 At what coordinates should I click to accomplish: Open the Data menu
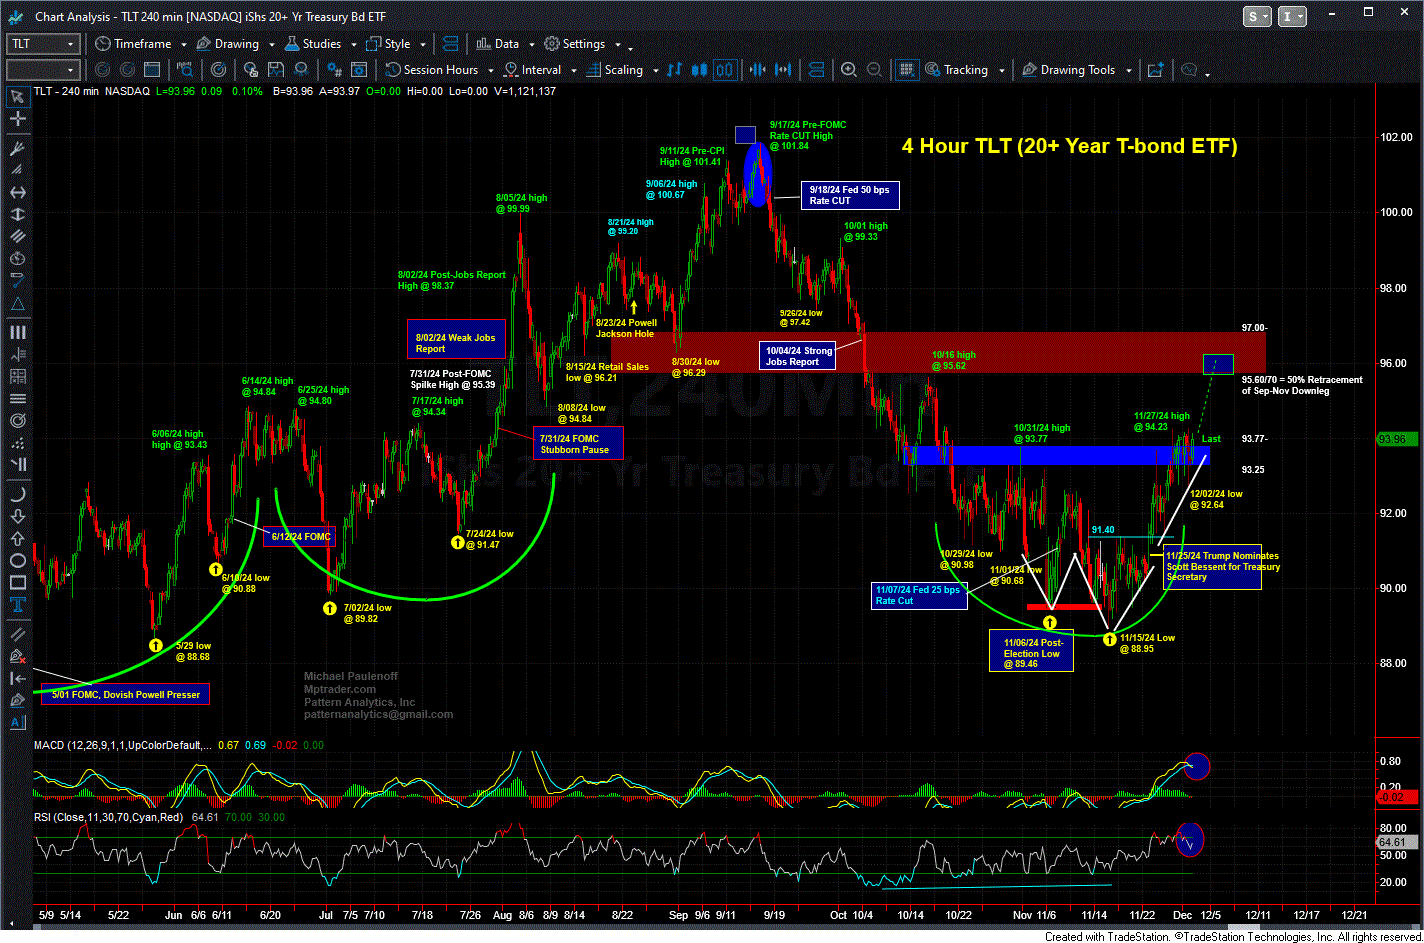point(497,44)
